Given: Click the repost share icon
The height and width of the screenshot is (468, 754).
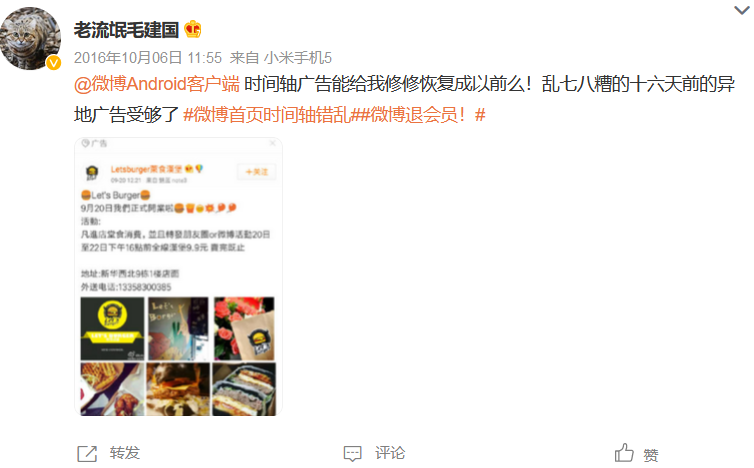Looking at the screenshot, I should click(87, 454).
